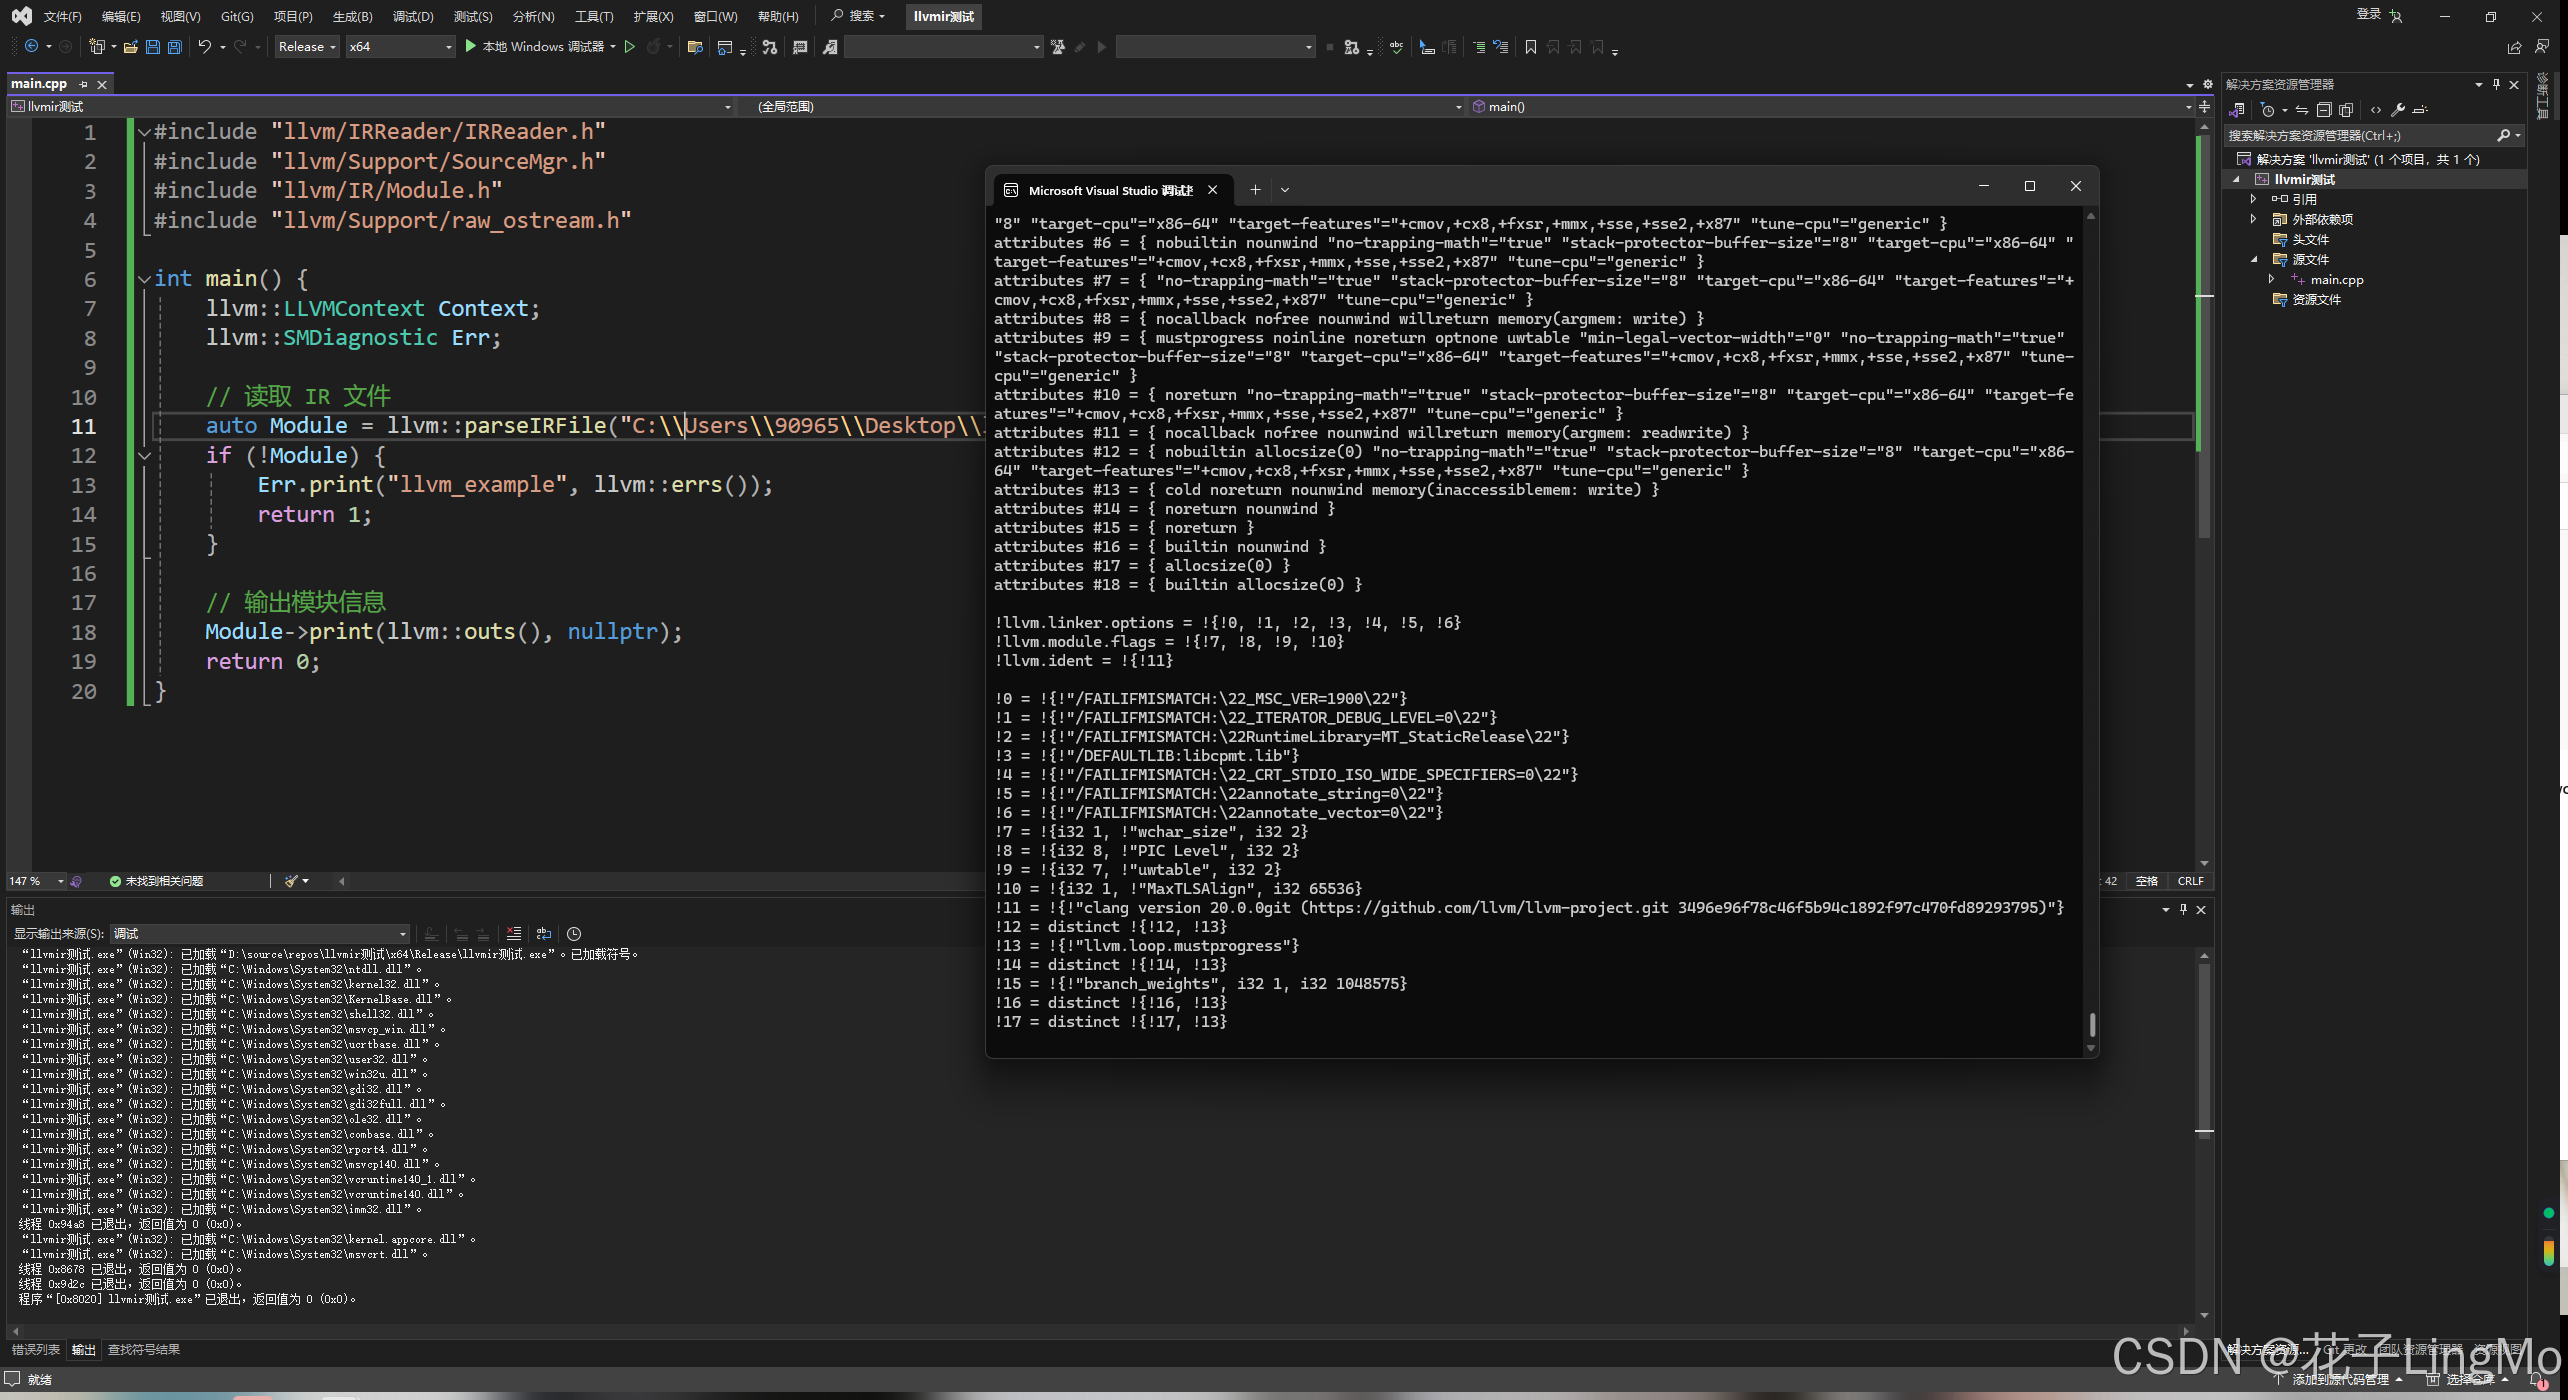
Task: Open the (全局范围) scope dropdown
Action: coord(1102,107)
